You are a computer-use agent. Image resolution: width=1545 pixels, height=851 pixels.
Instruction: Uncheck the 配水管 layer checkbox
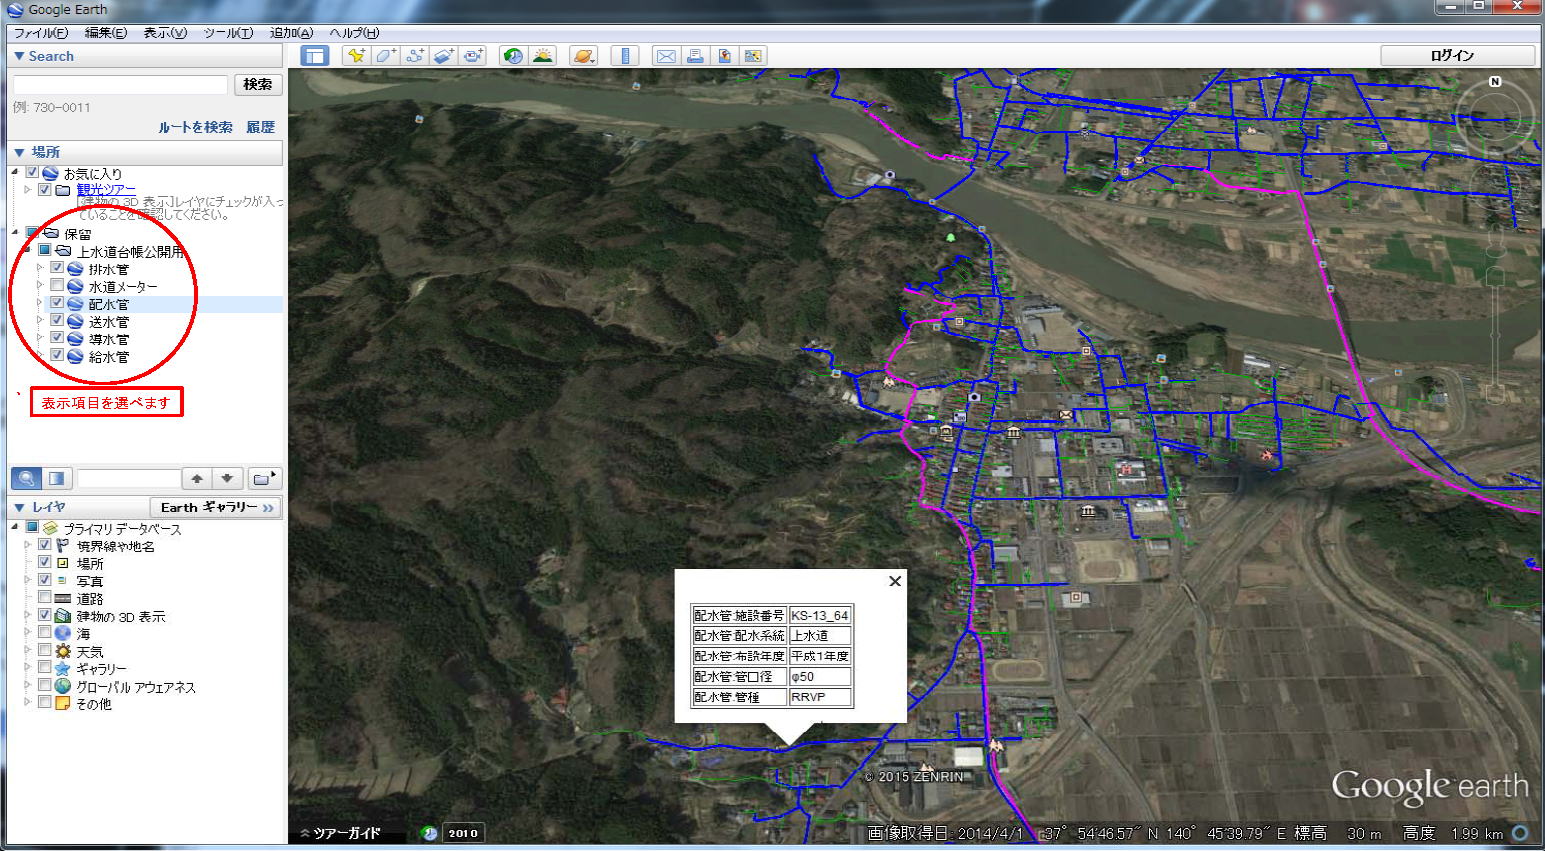[57, 303]
